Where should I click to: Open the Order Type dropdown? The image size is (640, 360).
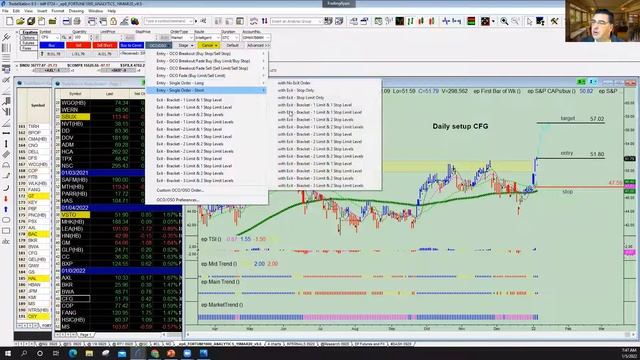point(182,38)
